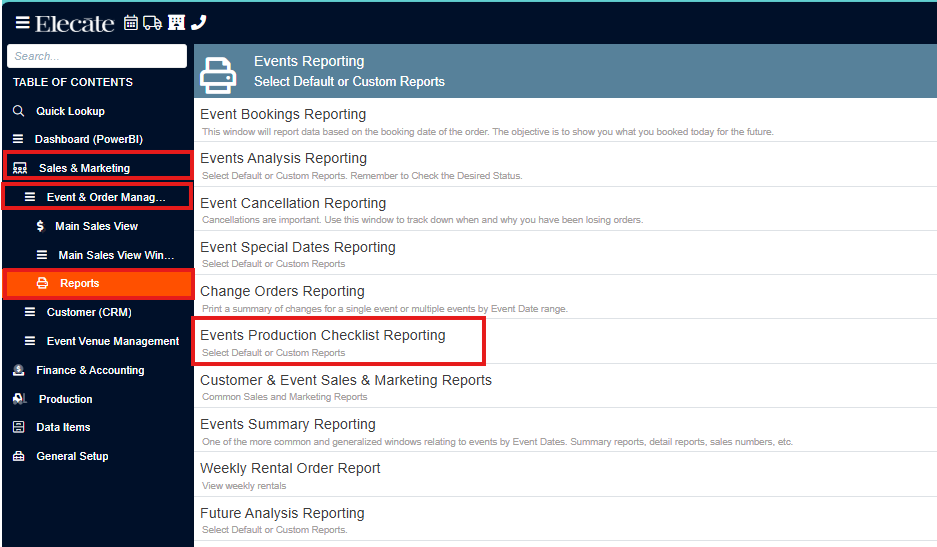937x547 pixels.
Task: Click the printer icon beside Reports
Action: pyautogui.click(x=42, y=283)
